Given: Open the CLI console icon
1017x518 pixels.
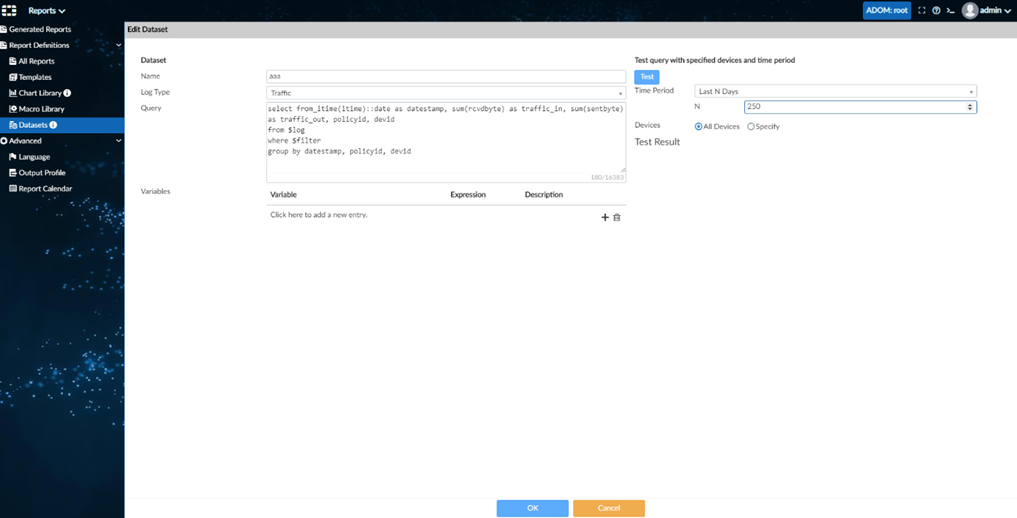Looking at the screenshot, I should pyautogui.click(x=950, y=10).
